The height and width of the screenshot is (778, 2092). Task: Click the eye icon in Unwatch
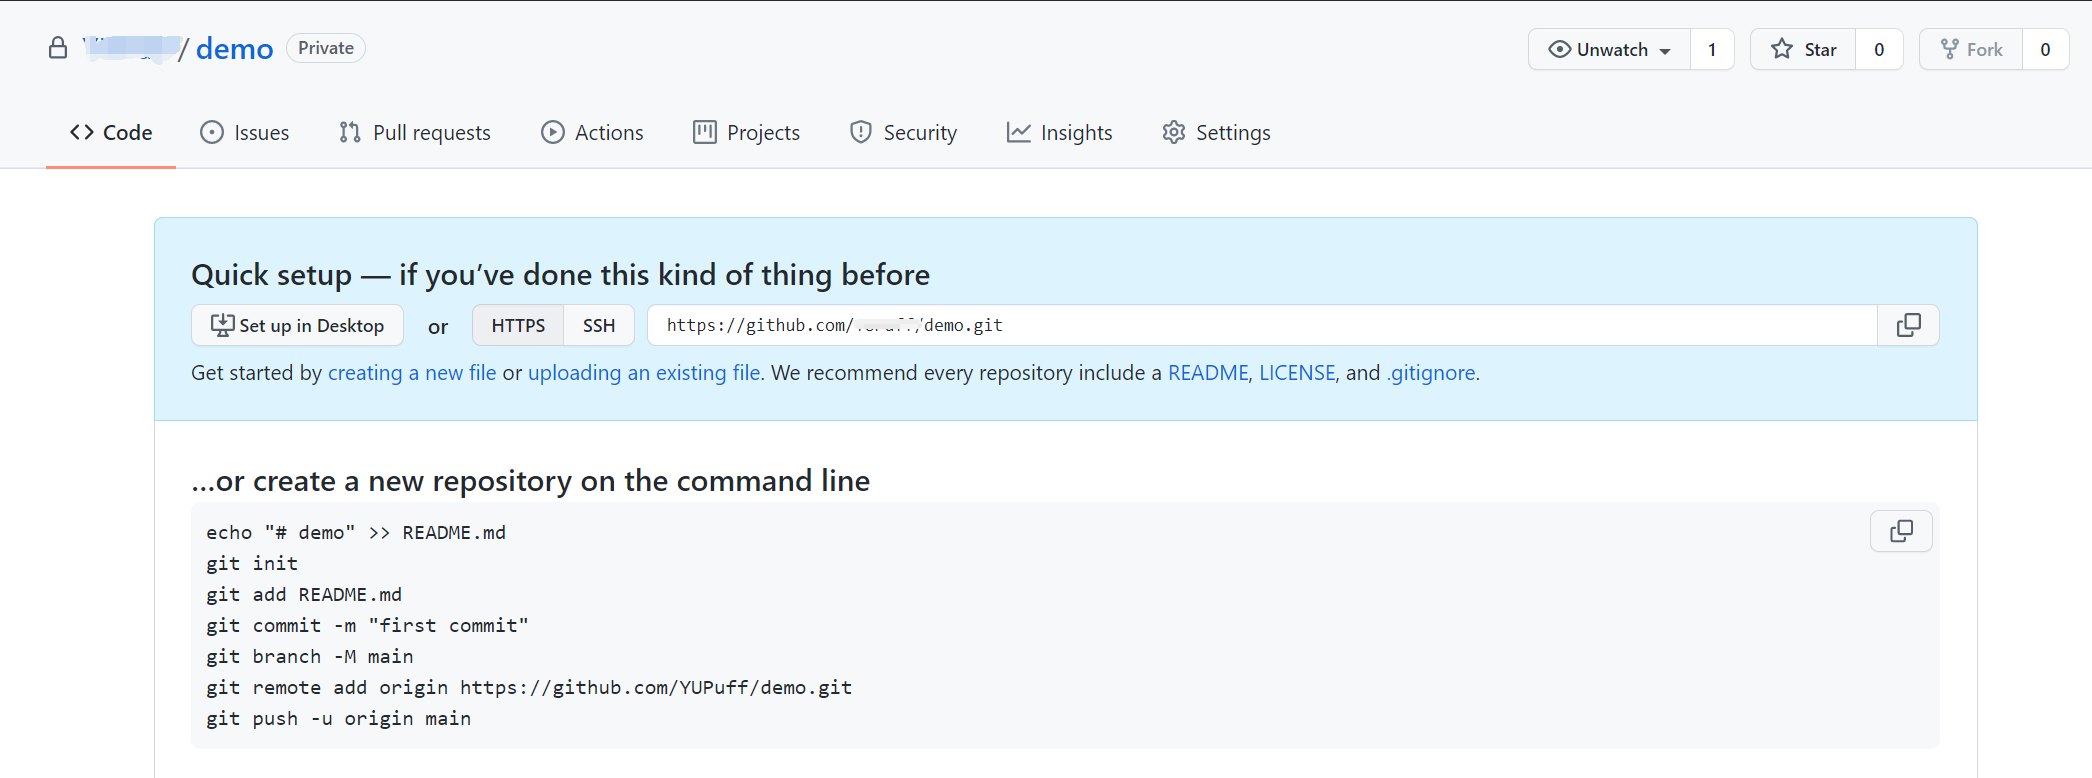(x=1559, y=49)
